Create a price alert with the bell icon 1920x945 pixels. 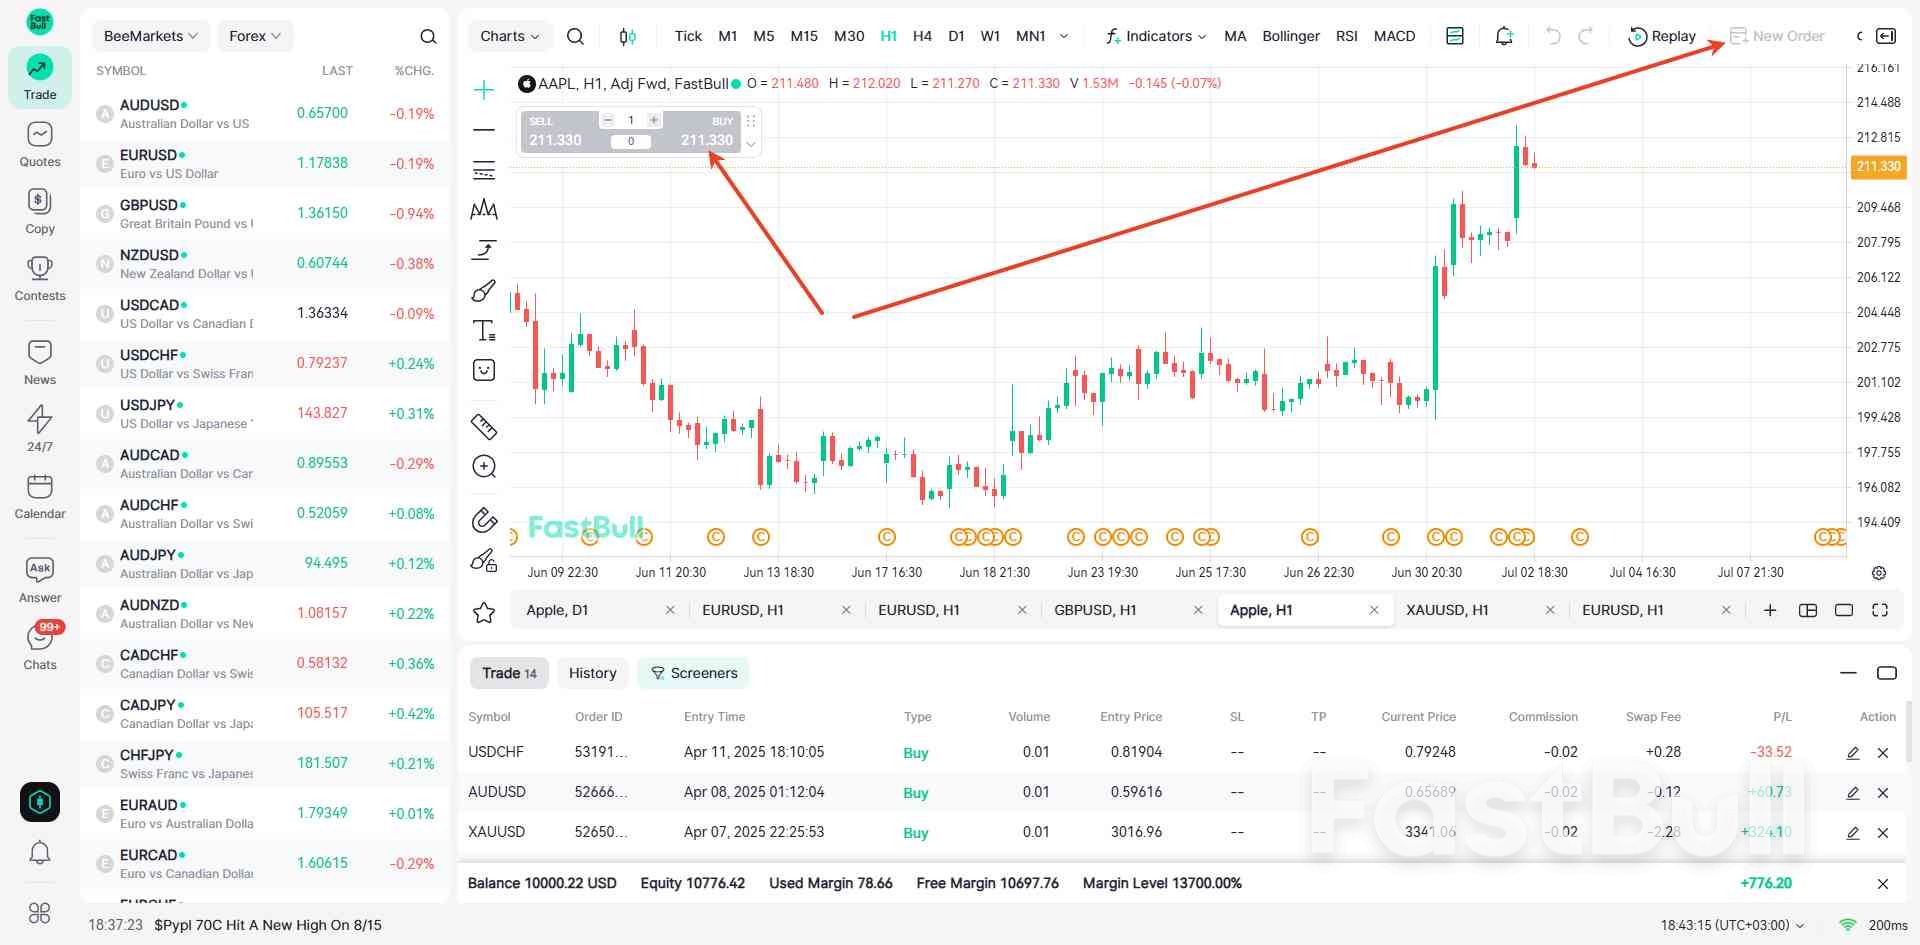(1503, 35)
